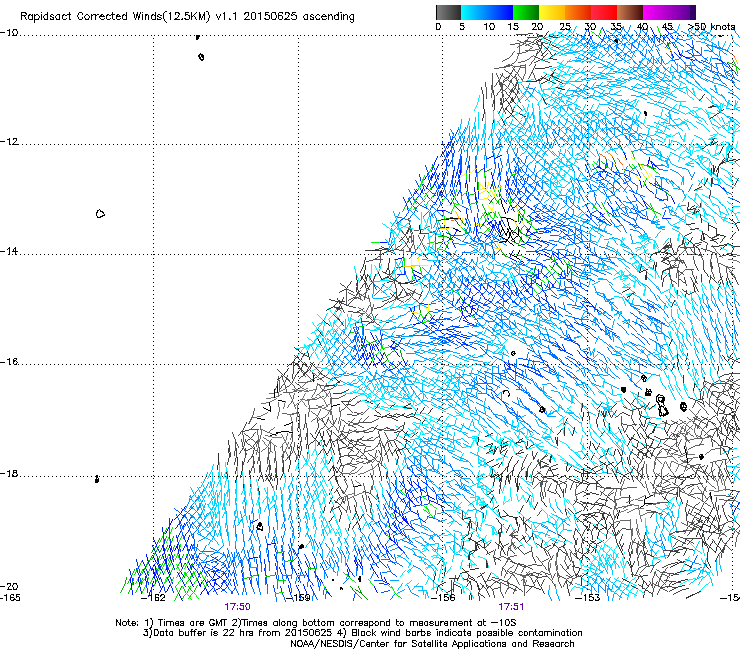This screenshot has height=650, width=740.
Task: Click the legend scale label '30'
Action: (590, 27)
